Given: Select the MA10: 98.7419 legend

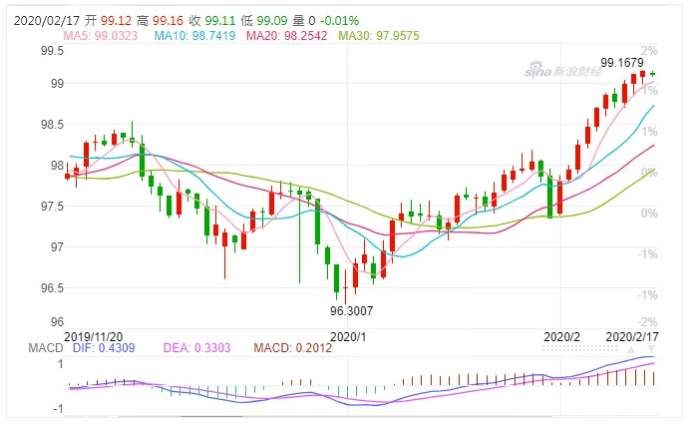Looking at the screenshot, I should coord(195,36).
